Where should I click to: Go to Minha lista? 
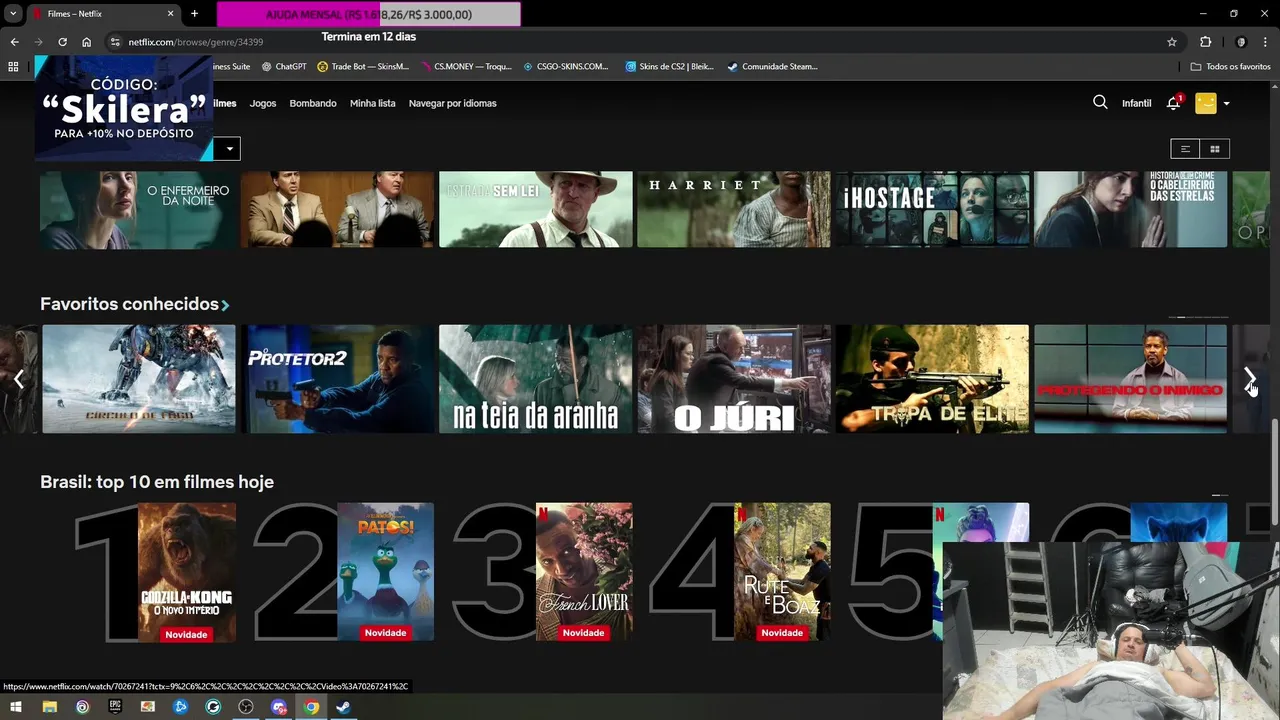[372, 103]
